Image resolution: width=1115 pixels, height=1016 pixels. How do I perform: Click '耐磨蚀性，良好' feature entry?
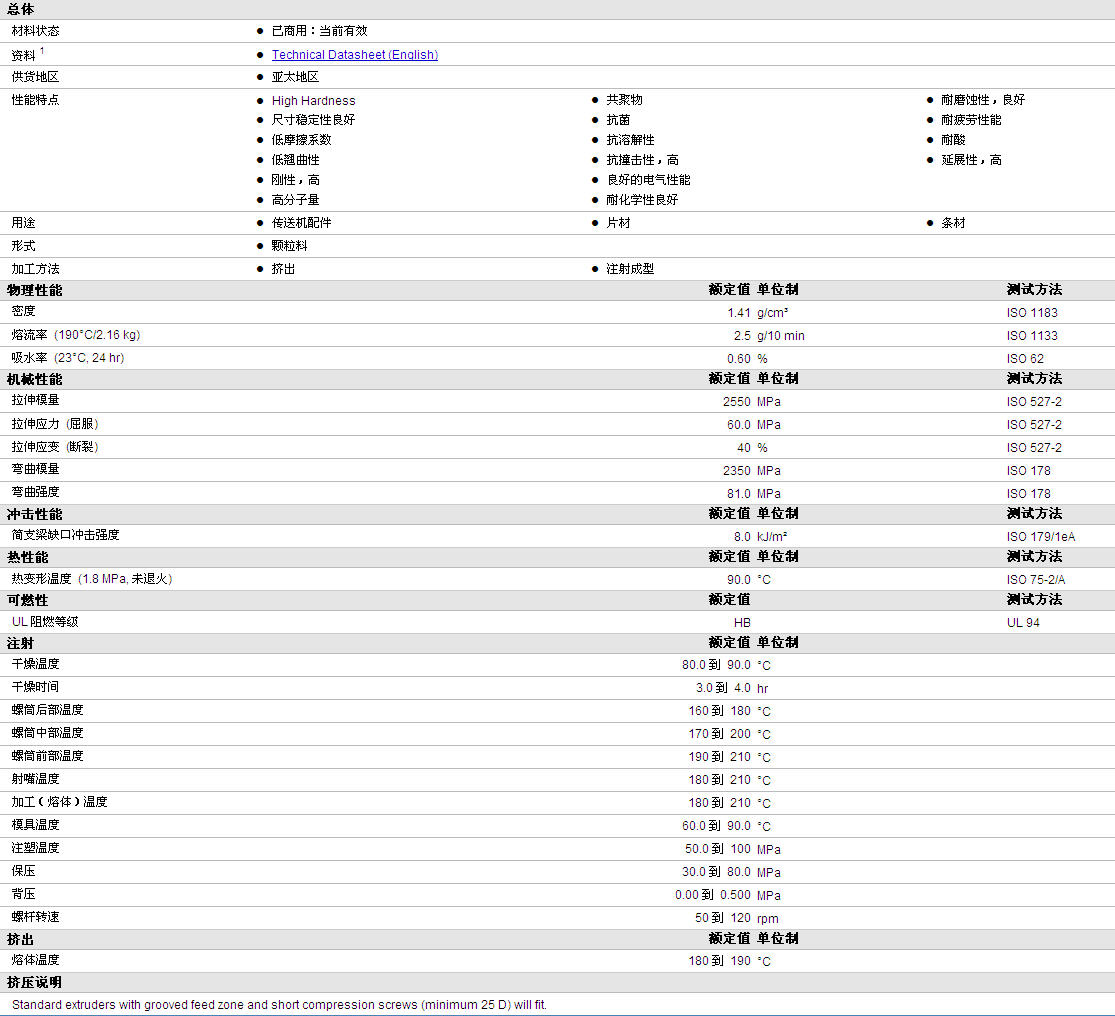tap(983, 100)
